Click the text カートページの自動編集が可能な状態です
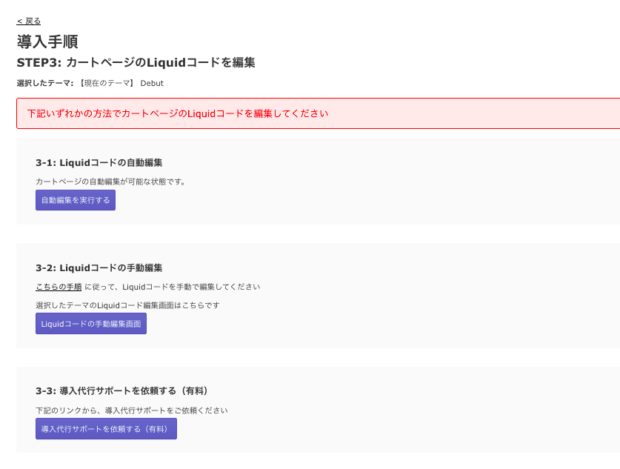This screenshot has height=469, width=620. click(111, 181)
